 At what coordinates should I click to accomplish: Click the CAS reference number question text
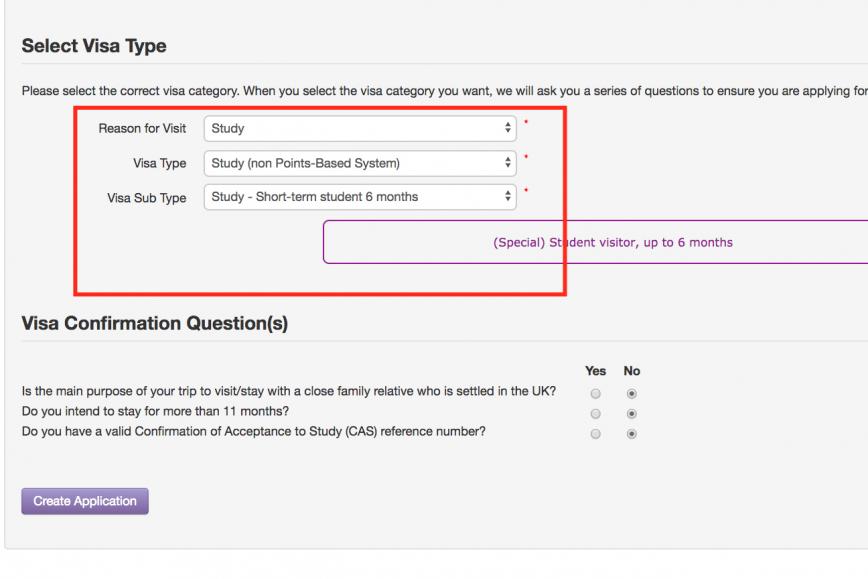click(x=254, y=432)
